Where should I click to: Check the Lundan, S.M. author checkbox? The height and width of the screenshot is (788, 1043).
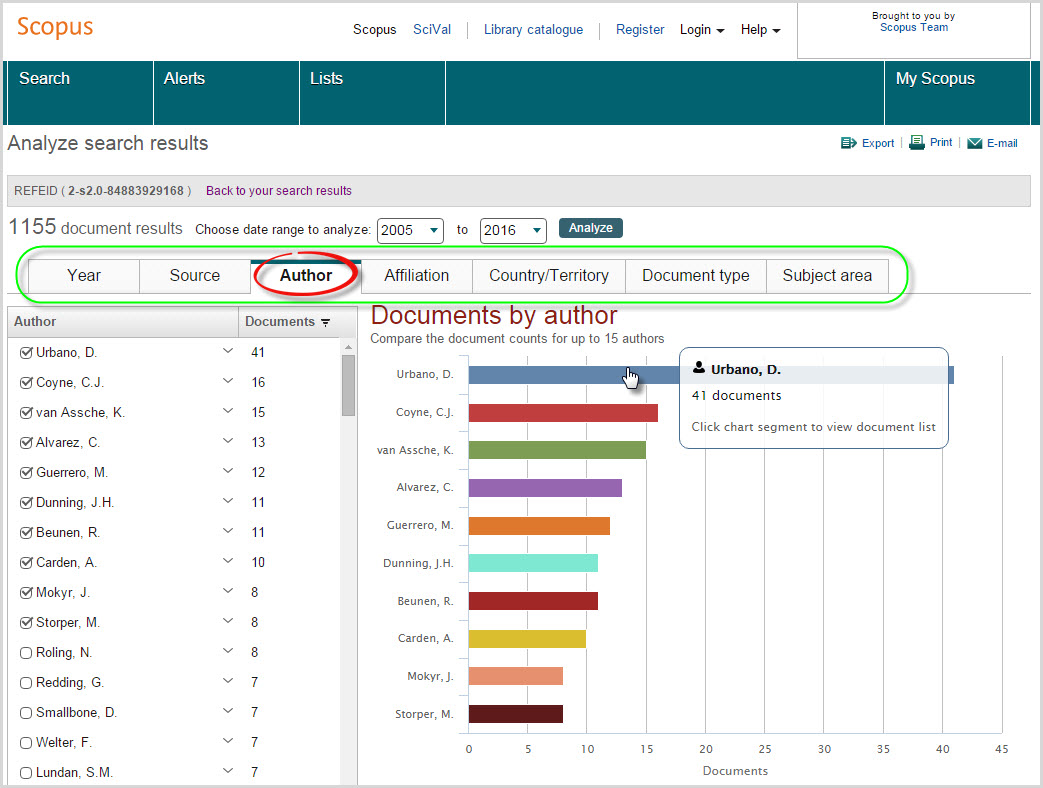click(x=26, y=773)
